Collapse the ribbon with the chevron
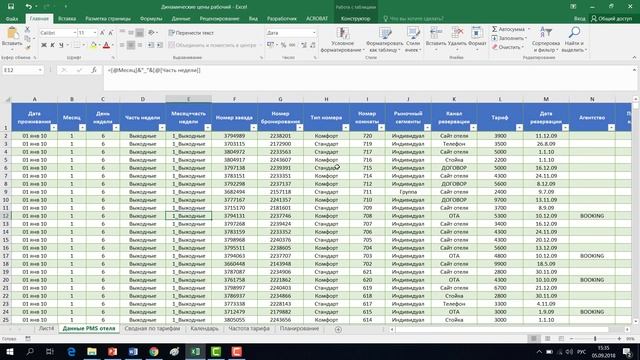Viewport: 640px width, 360px height. pyautogui.click(x=634, y=58)
